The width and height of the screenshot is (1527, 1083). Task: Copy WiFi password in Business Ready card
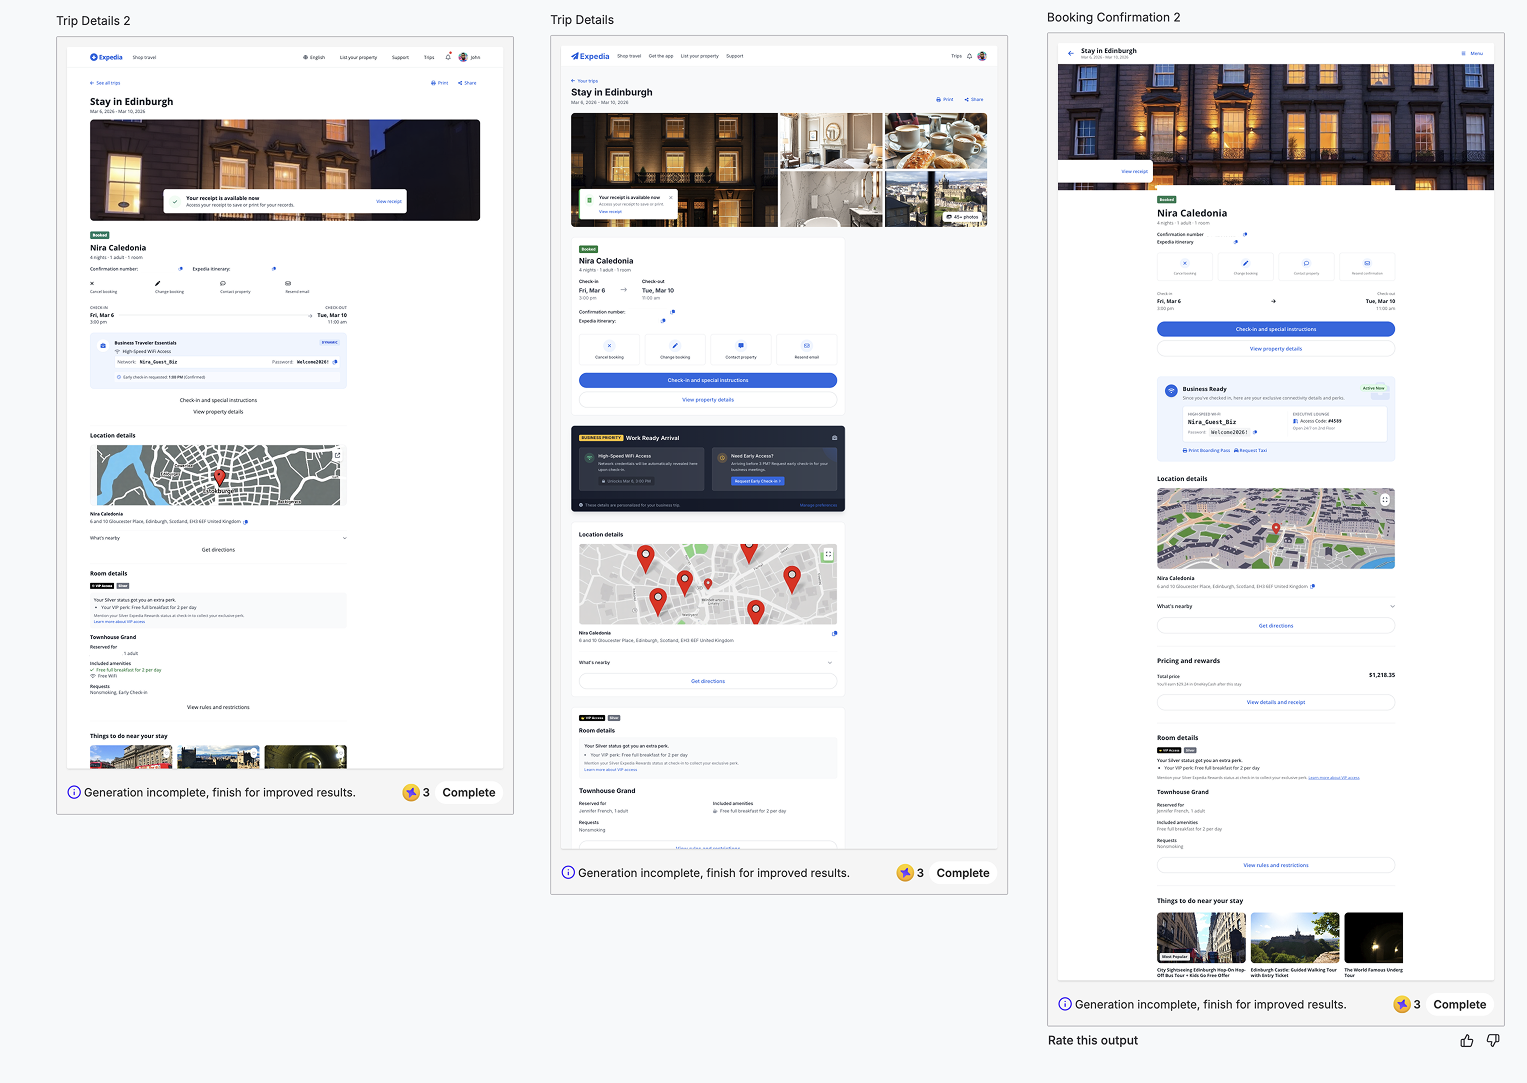pyautogui.click(x=1255, y=432)
